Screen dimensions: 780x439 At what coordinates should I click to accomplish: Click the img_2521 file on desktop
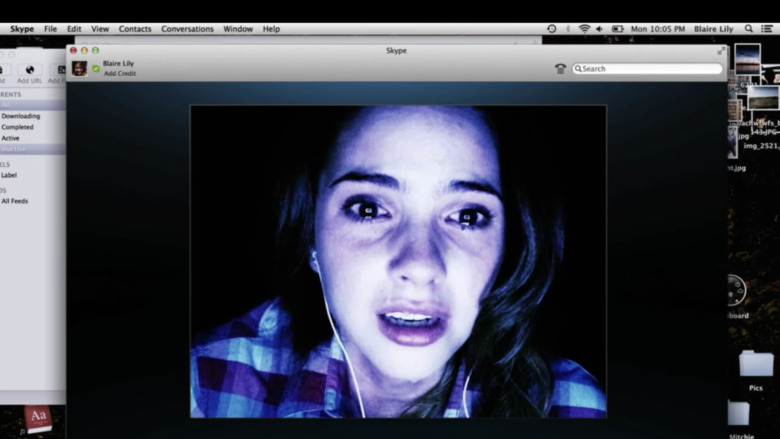pos(761,146)
